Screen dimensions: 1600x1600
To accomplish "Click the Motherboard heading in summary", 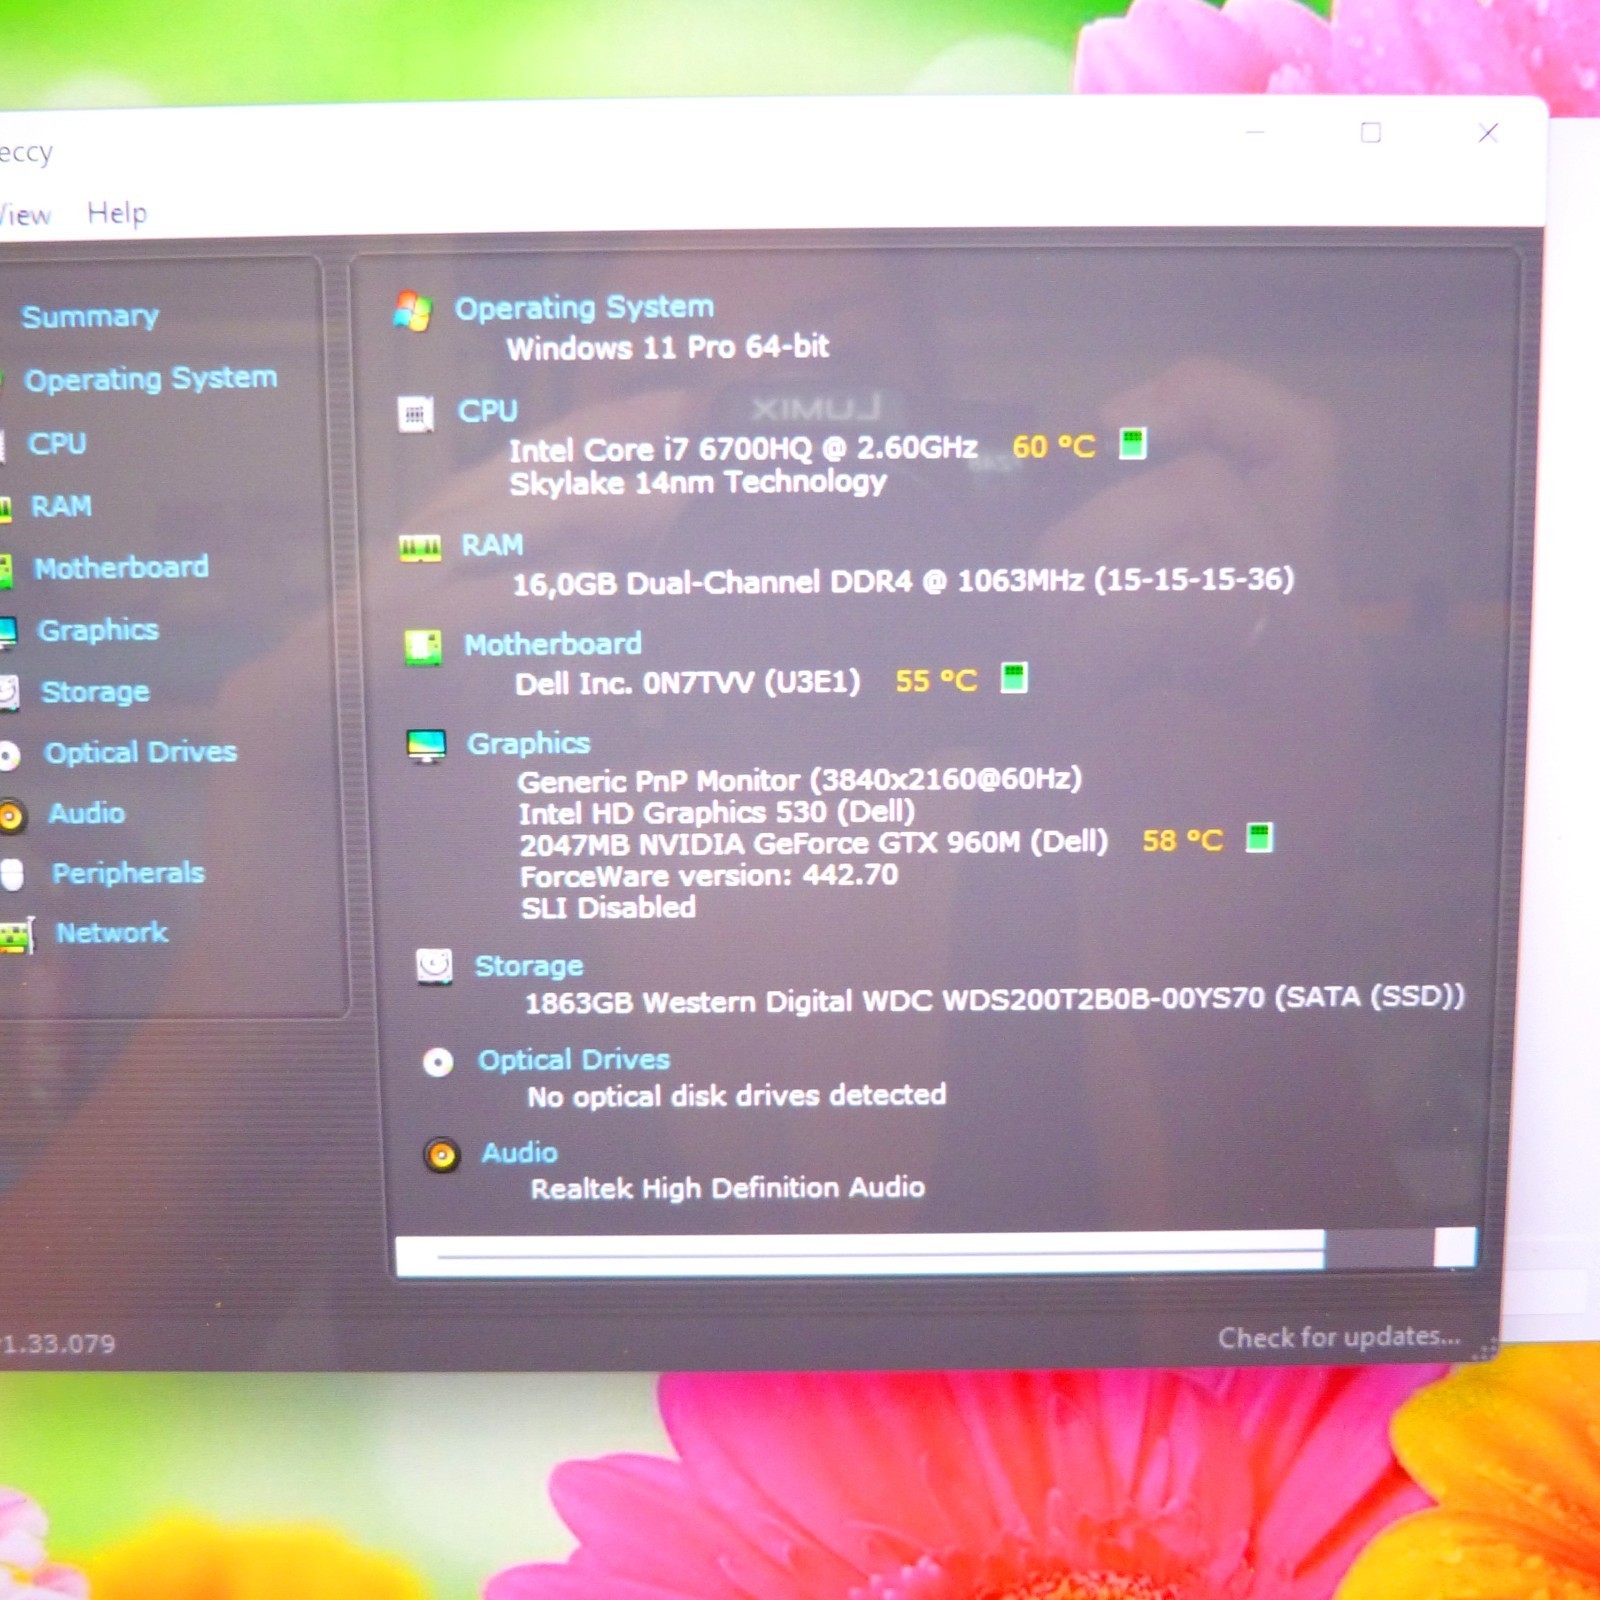I will 553,644.
